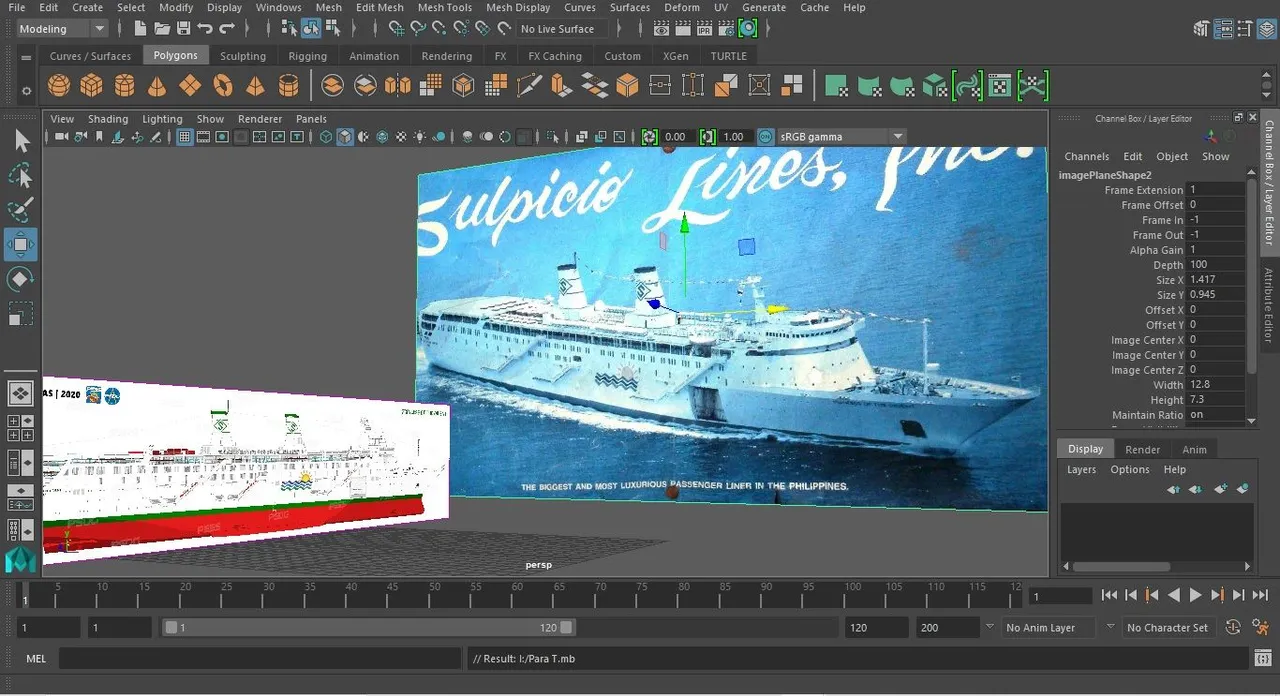Save the scene with floppy icon
Screen dimensions: 1280x696
tap(183, 29)
